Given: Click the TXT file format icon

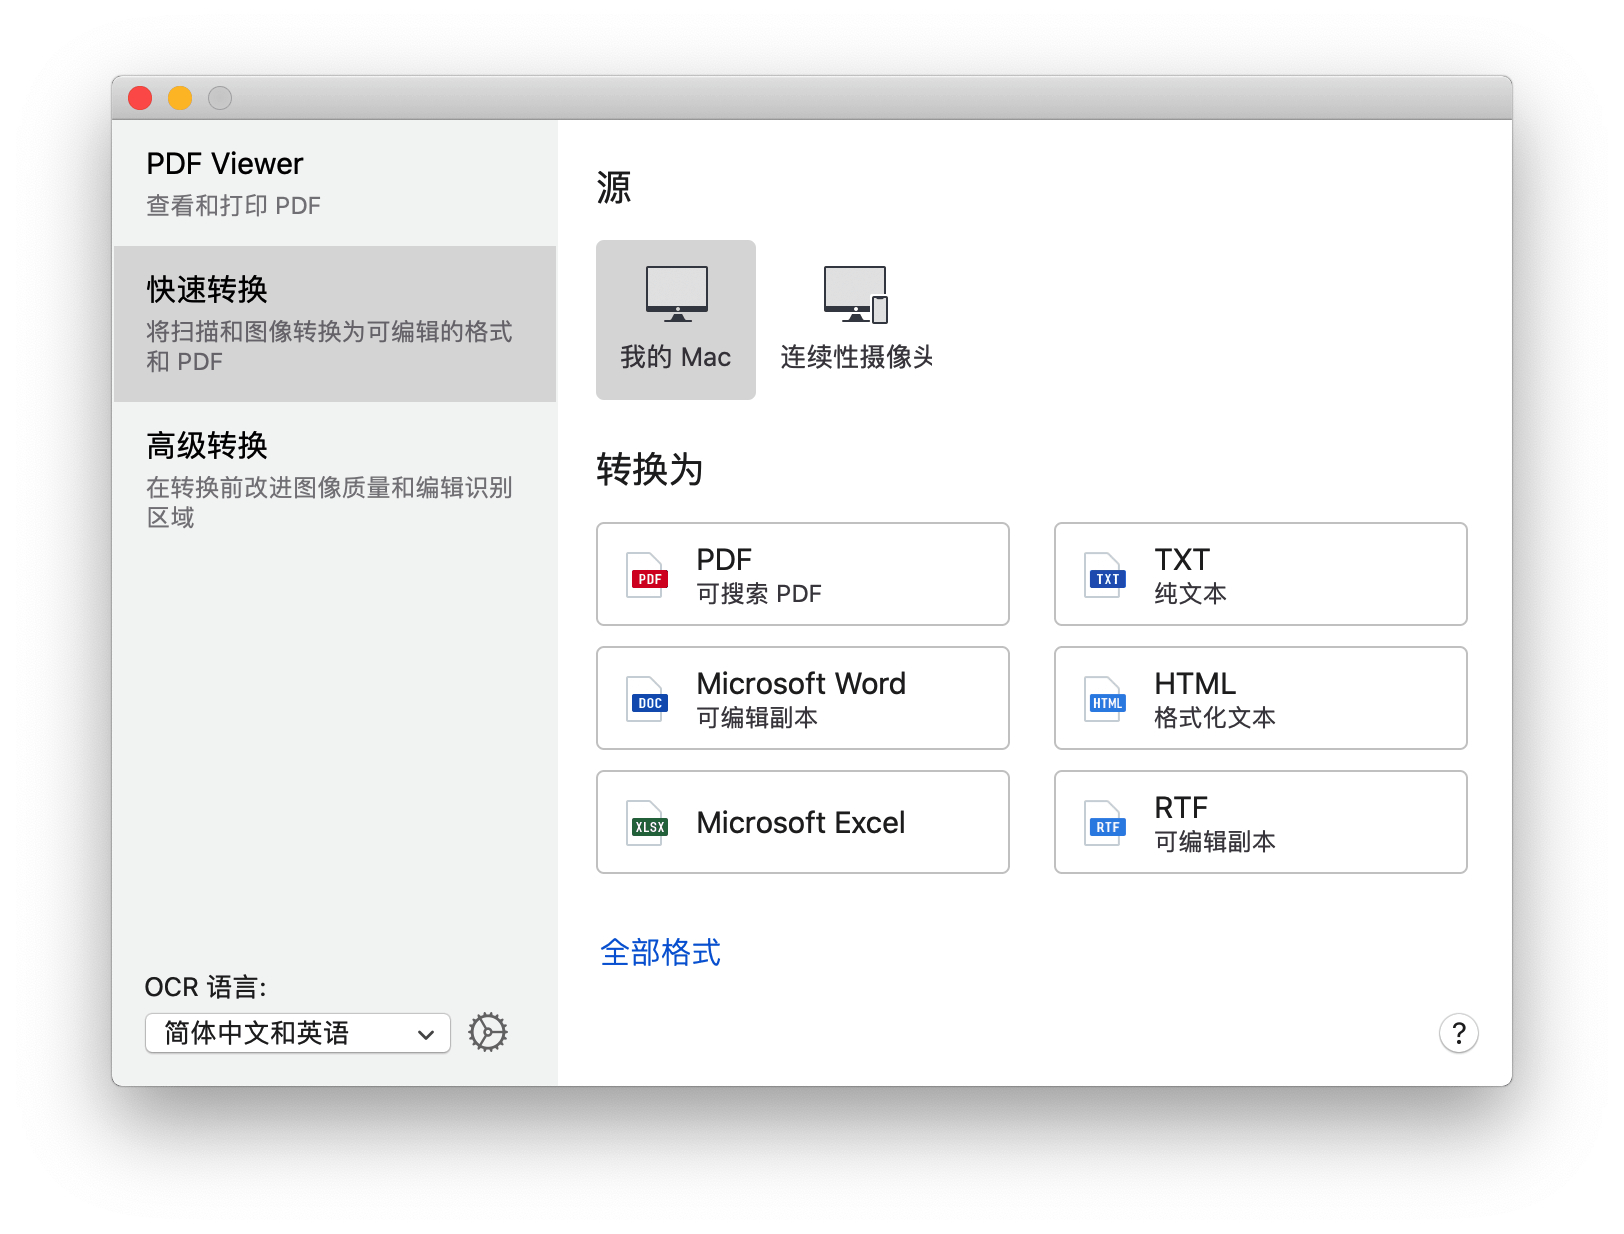Looking at the screenshot, I should 1105,576.
